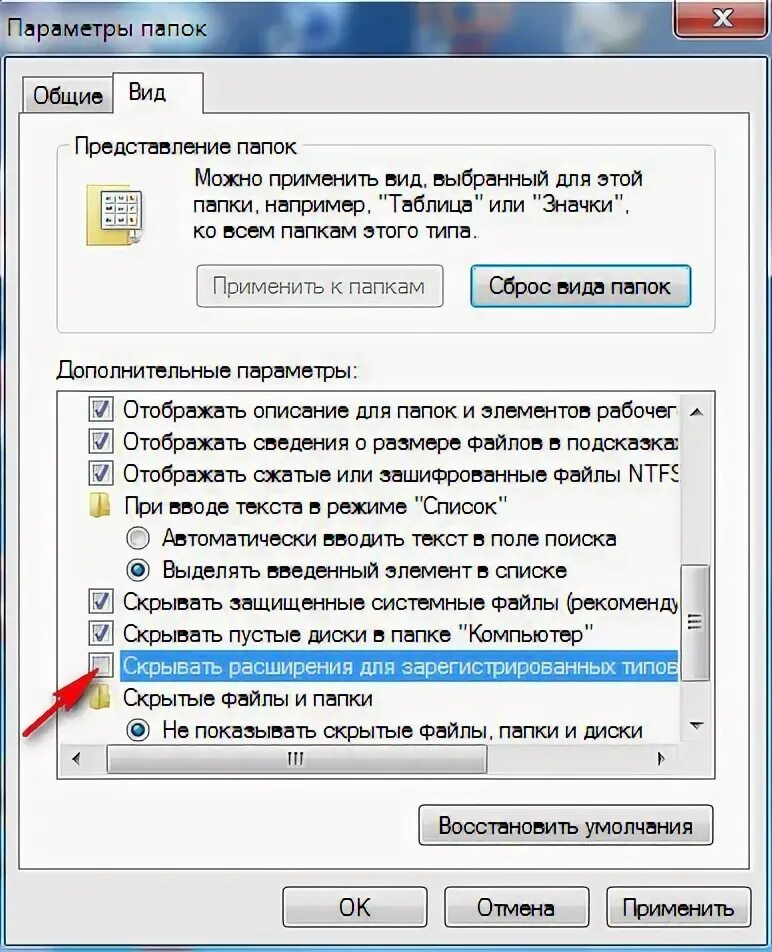Select Выделять введенный элемент в списке option
The image size is (772, 952).
pos(138,570)
